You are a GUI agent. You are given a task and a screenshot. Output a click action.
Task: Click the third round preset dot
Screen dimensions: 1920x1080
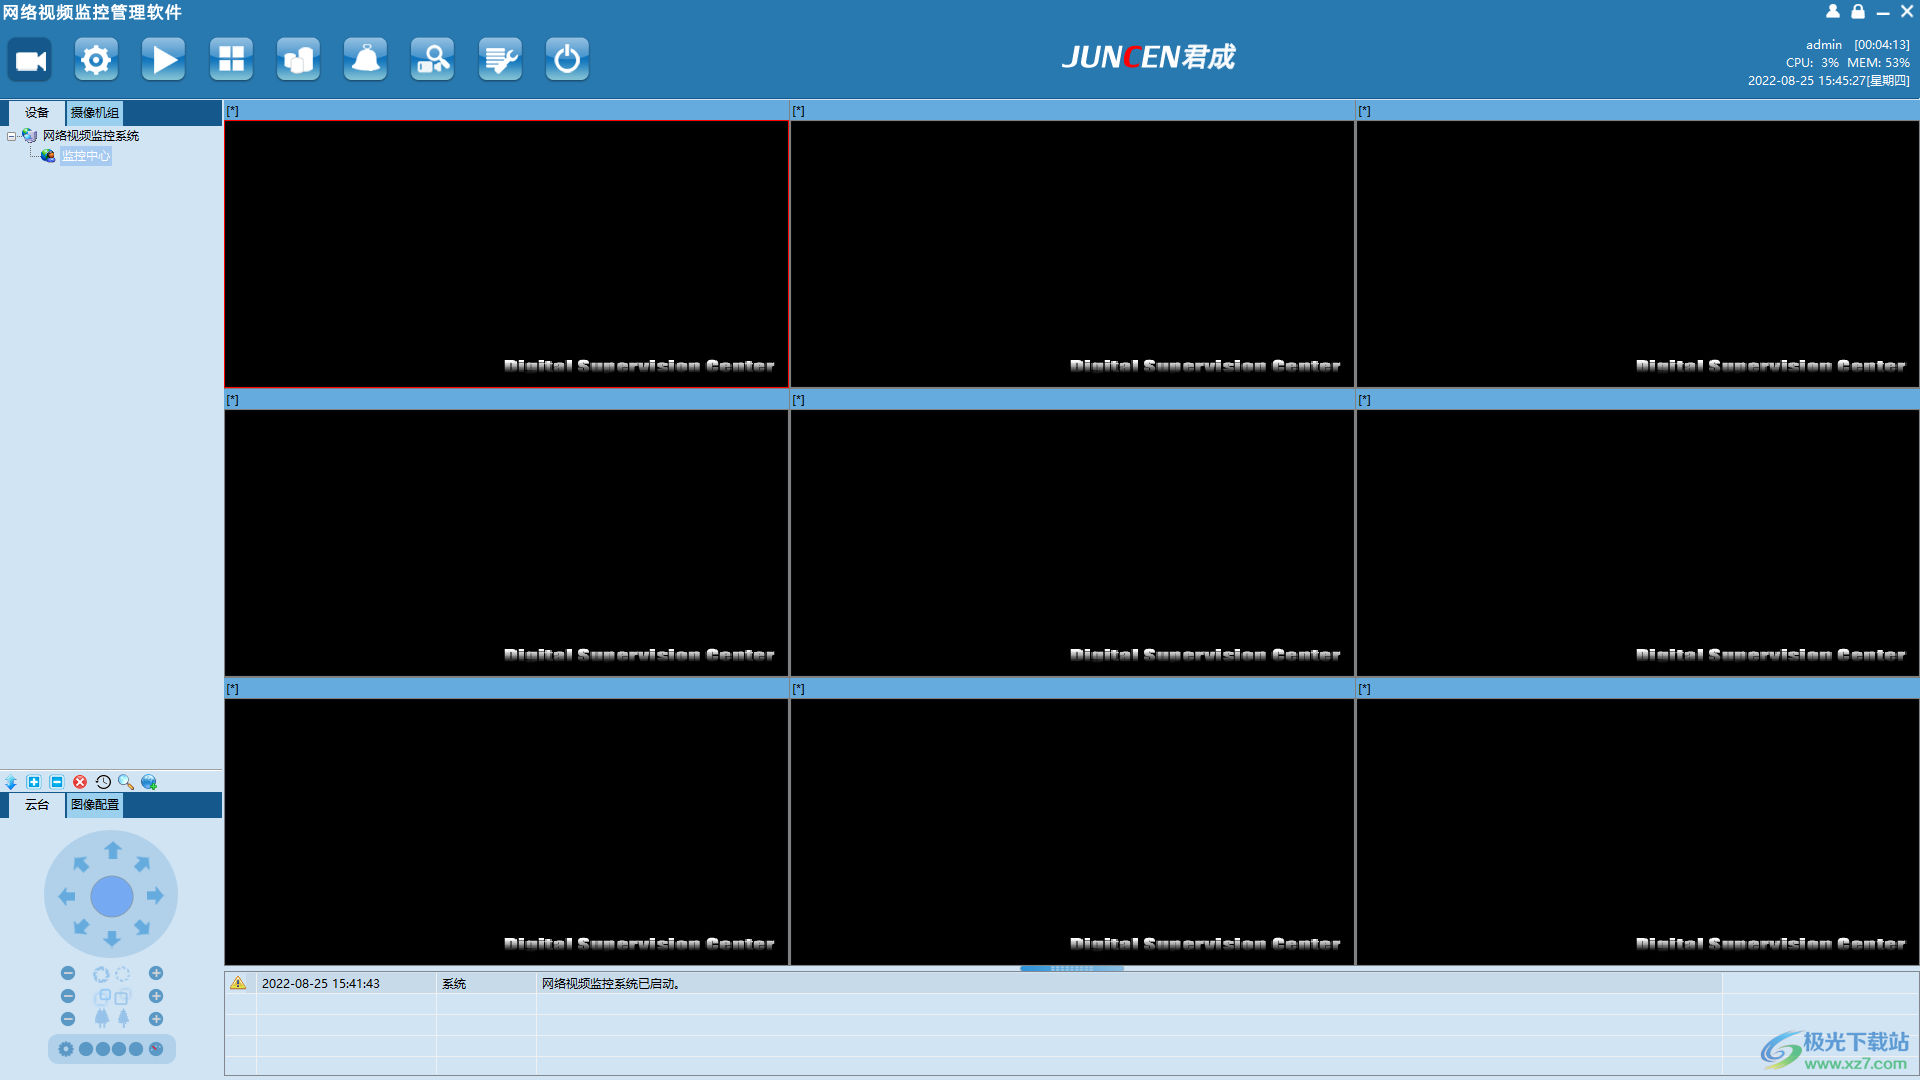(x=119, y=1049)
